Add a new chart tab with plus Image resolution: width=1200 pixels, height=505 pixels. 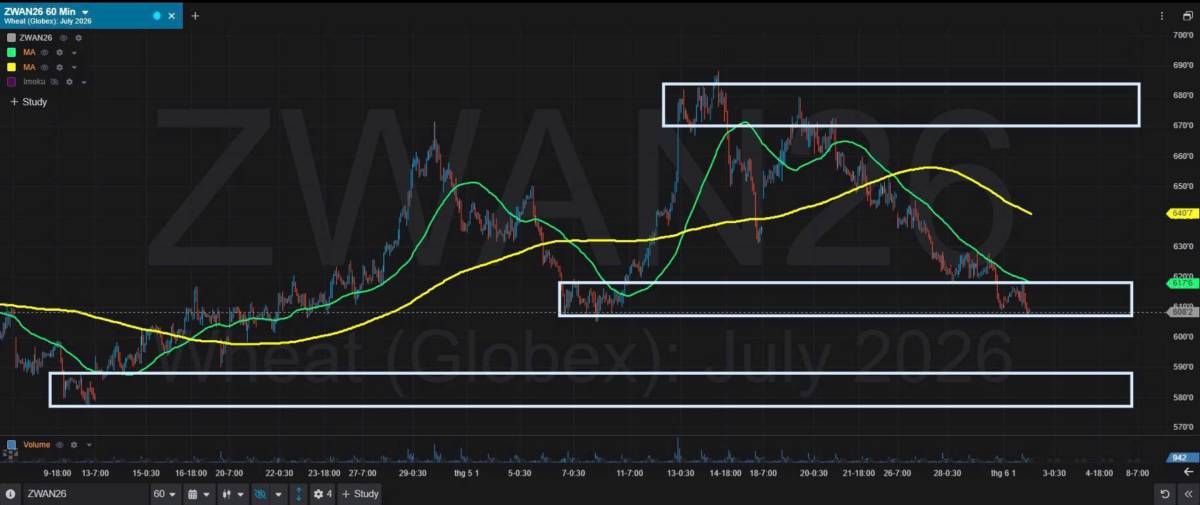[195, 15]
